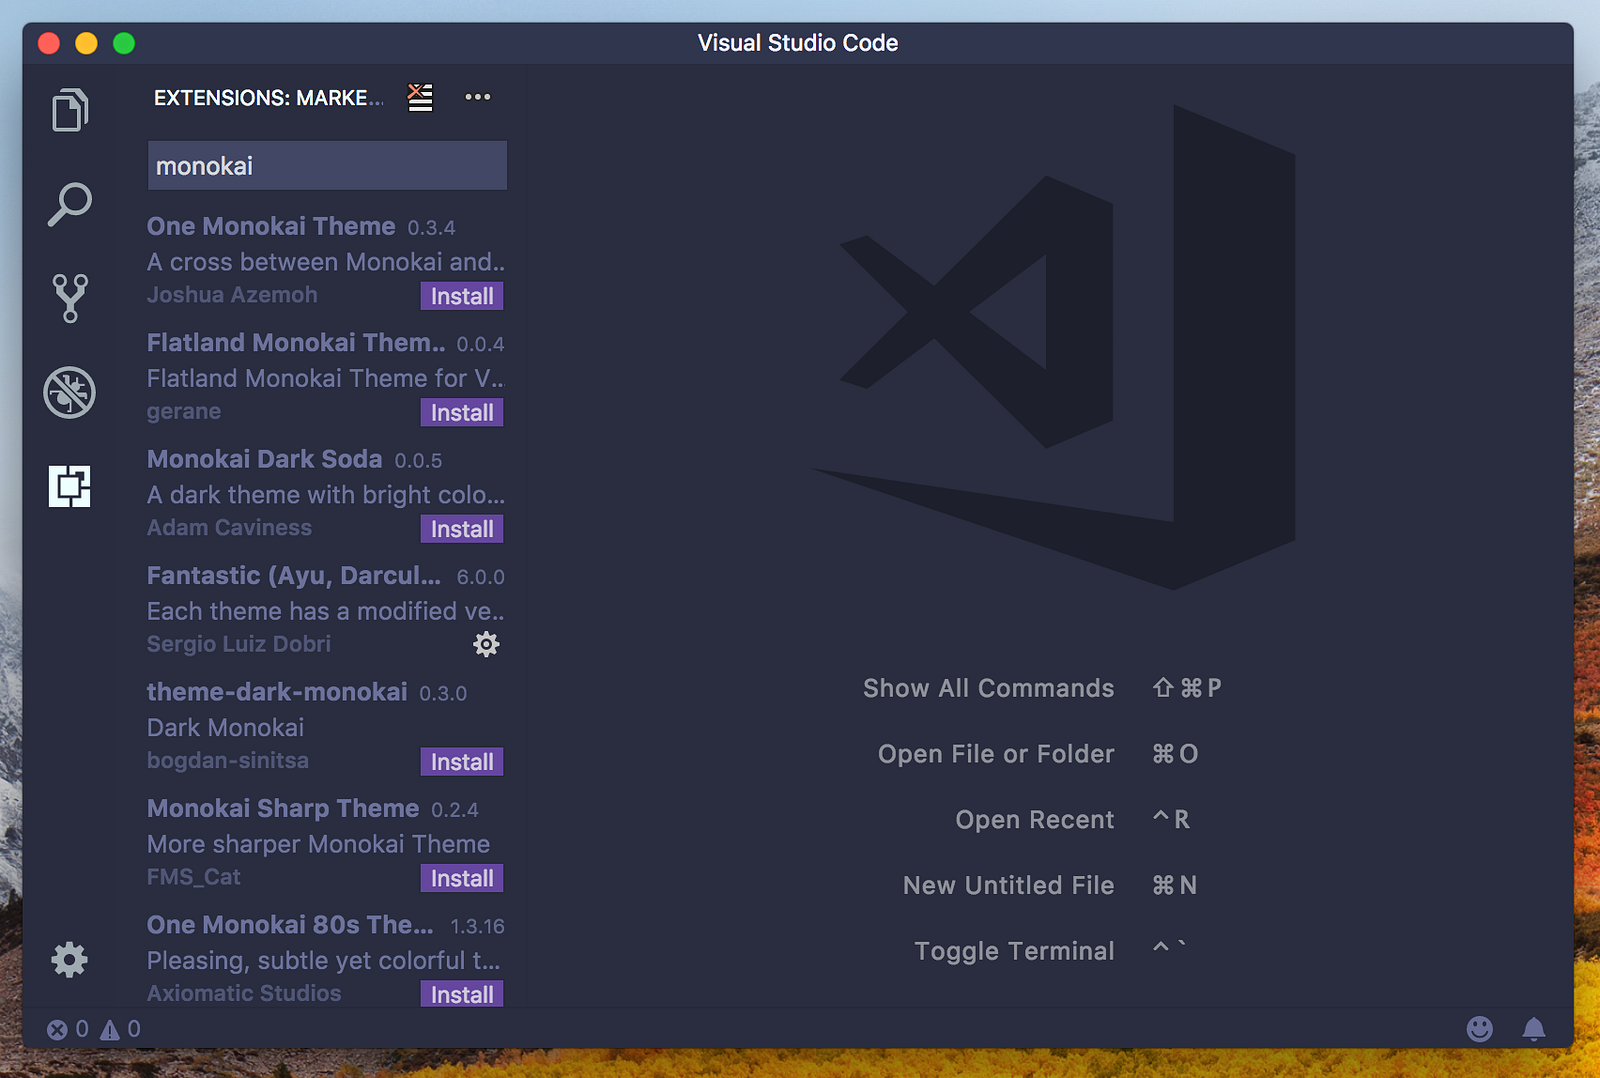Install Flatland Monokai Theme
The image size is (1600, 1078).
(461, 413)
